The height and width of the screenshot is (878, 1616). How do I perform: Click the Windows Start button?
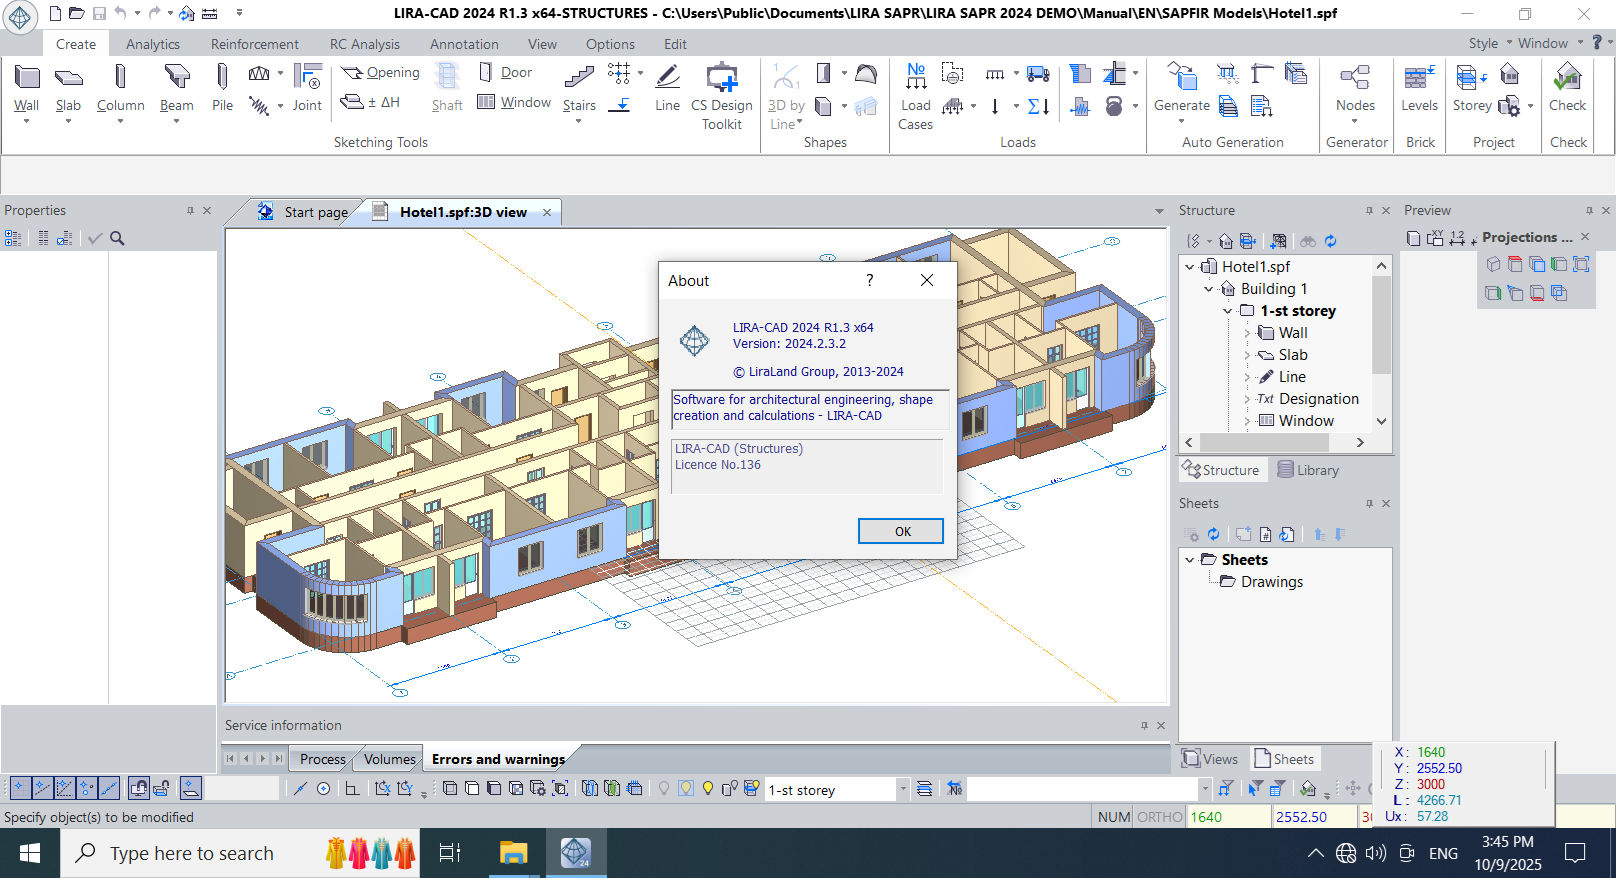pos(30,853)
